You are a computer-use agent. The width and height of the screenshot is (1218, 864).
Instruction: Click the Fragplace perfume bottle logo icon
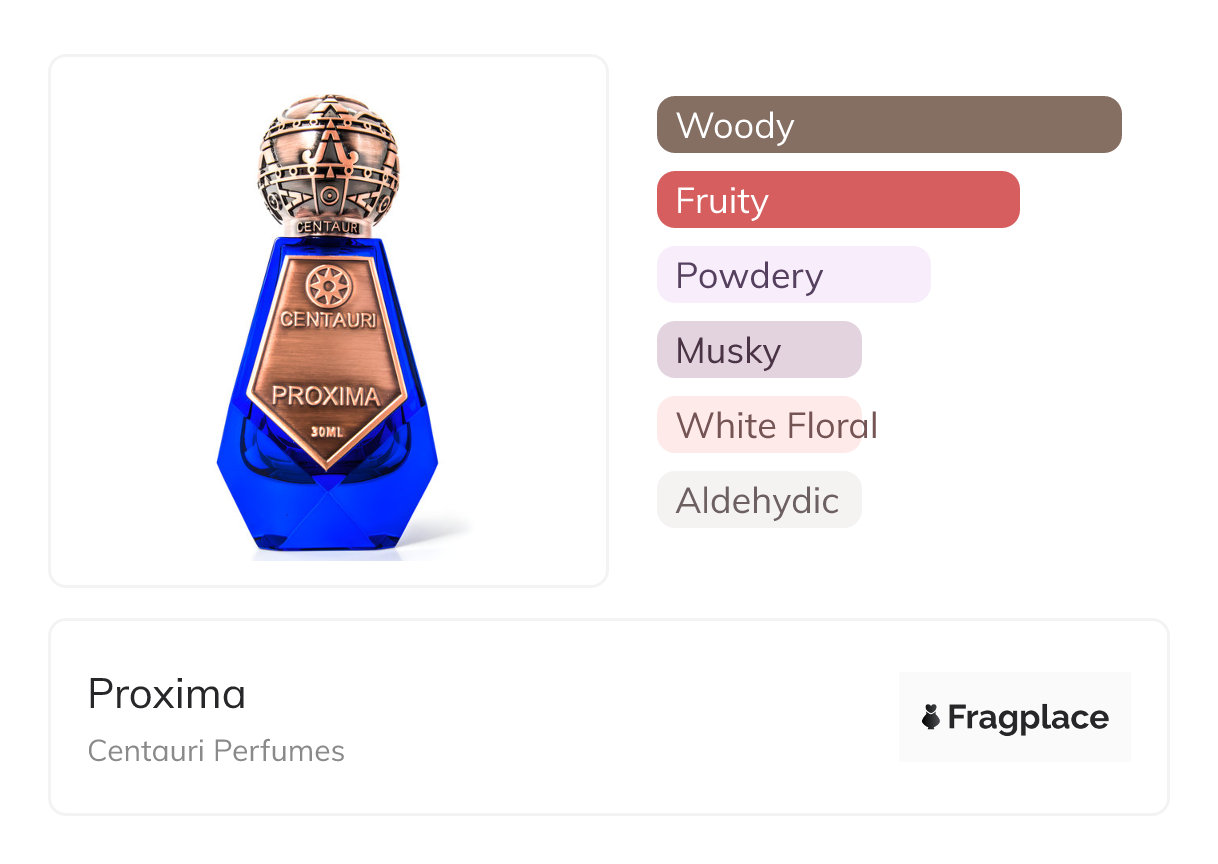(931, 717)
